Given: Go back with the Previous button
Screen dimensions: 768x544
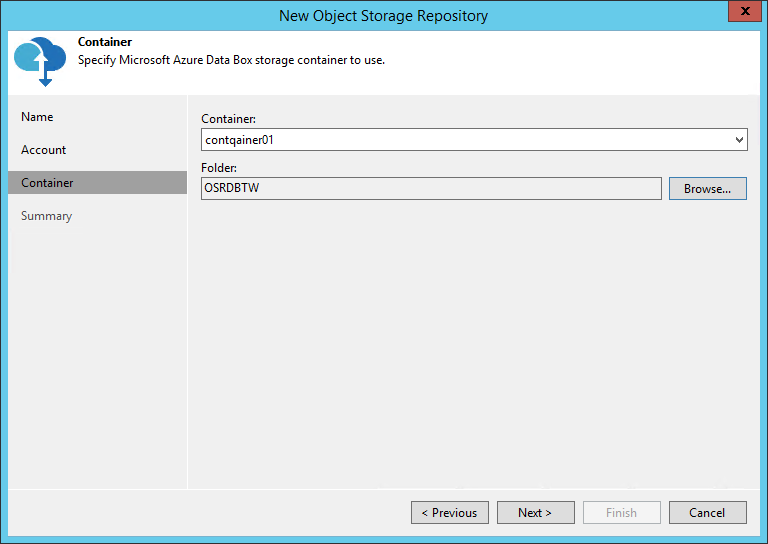Looking at the screenshot, I should pos(450,513).
